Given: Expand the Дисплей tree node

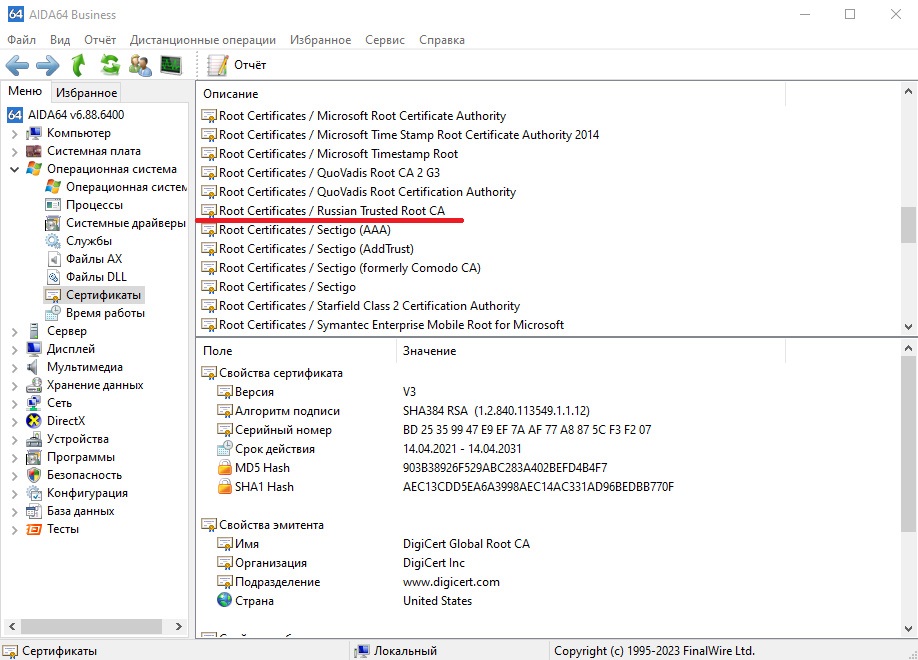Looking at the screenshot, I should click(x=14, y=350).
